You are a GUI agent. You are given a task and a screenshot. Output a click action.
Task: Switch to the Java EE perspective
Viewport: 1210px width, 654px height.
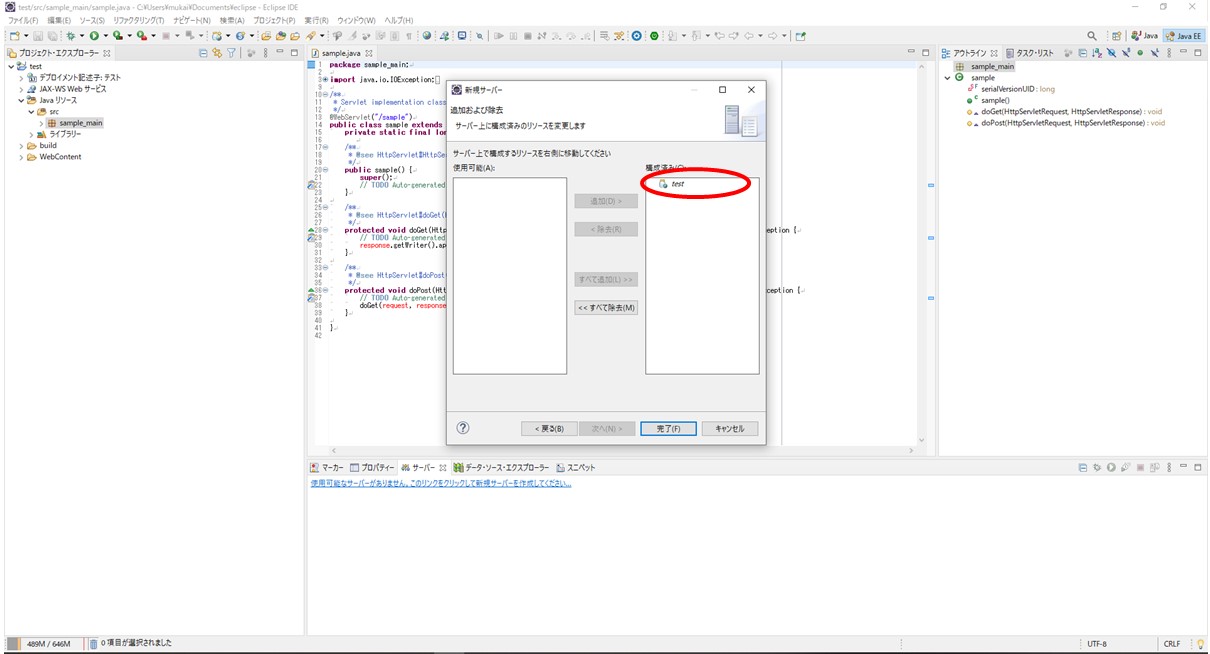(1184, 36)
